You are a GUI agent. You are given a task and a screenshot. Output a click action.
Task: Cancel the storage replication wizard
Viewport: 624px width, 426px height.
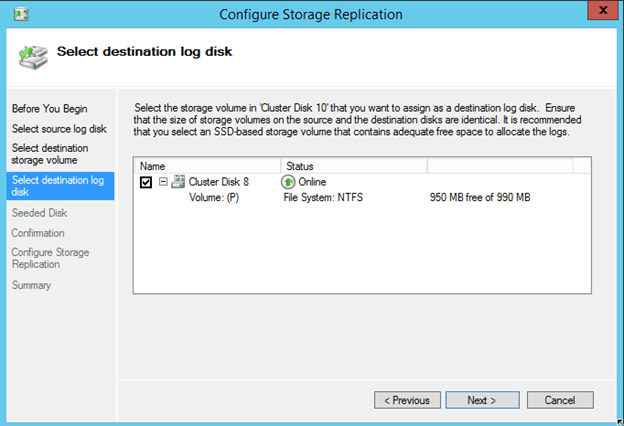point(559,400)
